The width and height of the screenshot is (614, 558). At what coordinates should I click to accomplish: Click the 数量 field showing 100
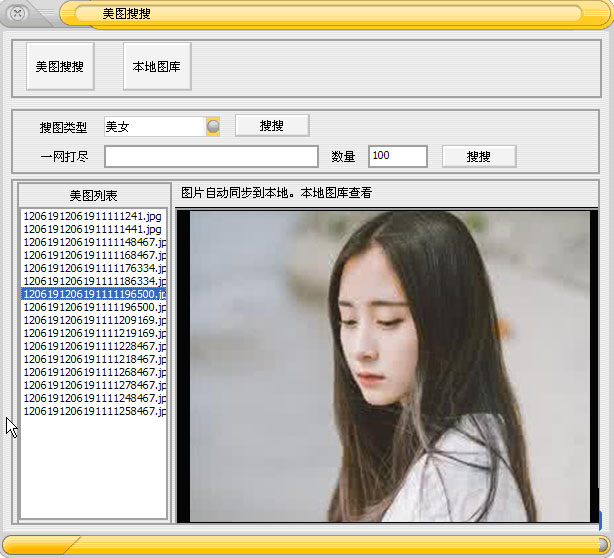[398, 157]
